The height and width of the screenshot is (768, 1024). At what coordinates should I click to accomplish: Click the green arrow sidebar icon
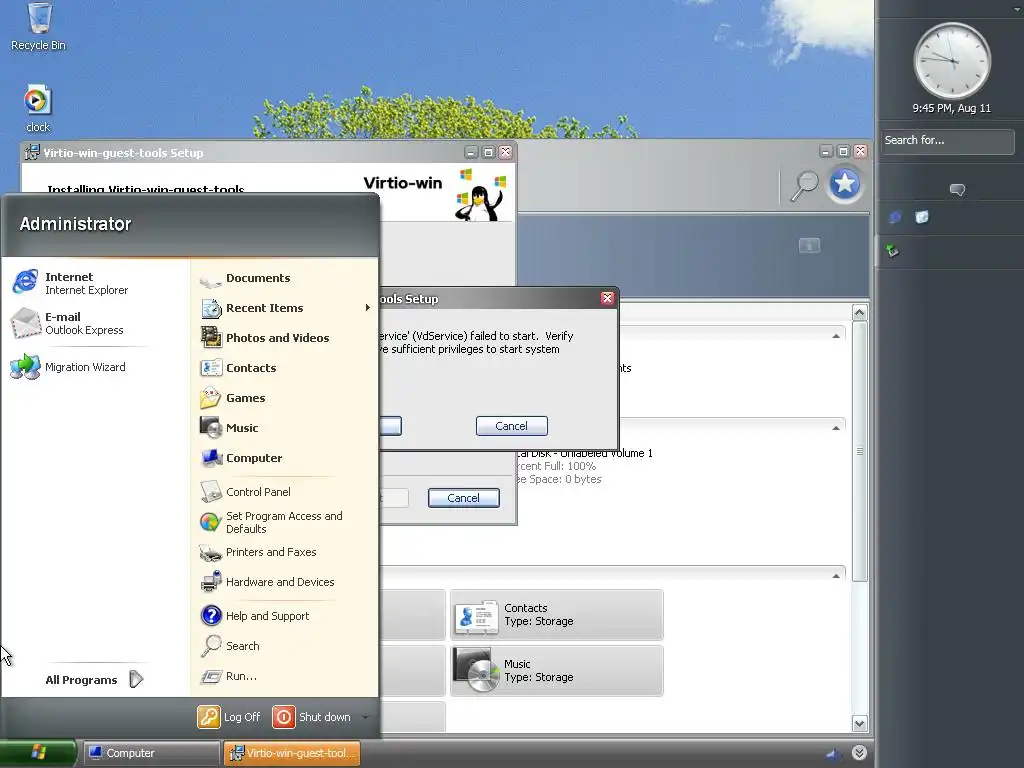tap(892, 250)
